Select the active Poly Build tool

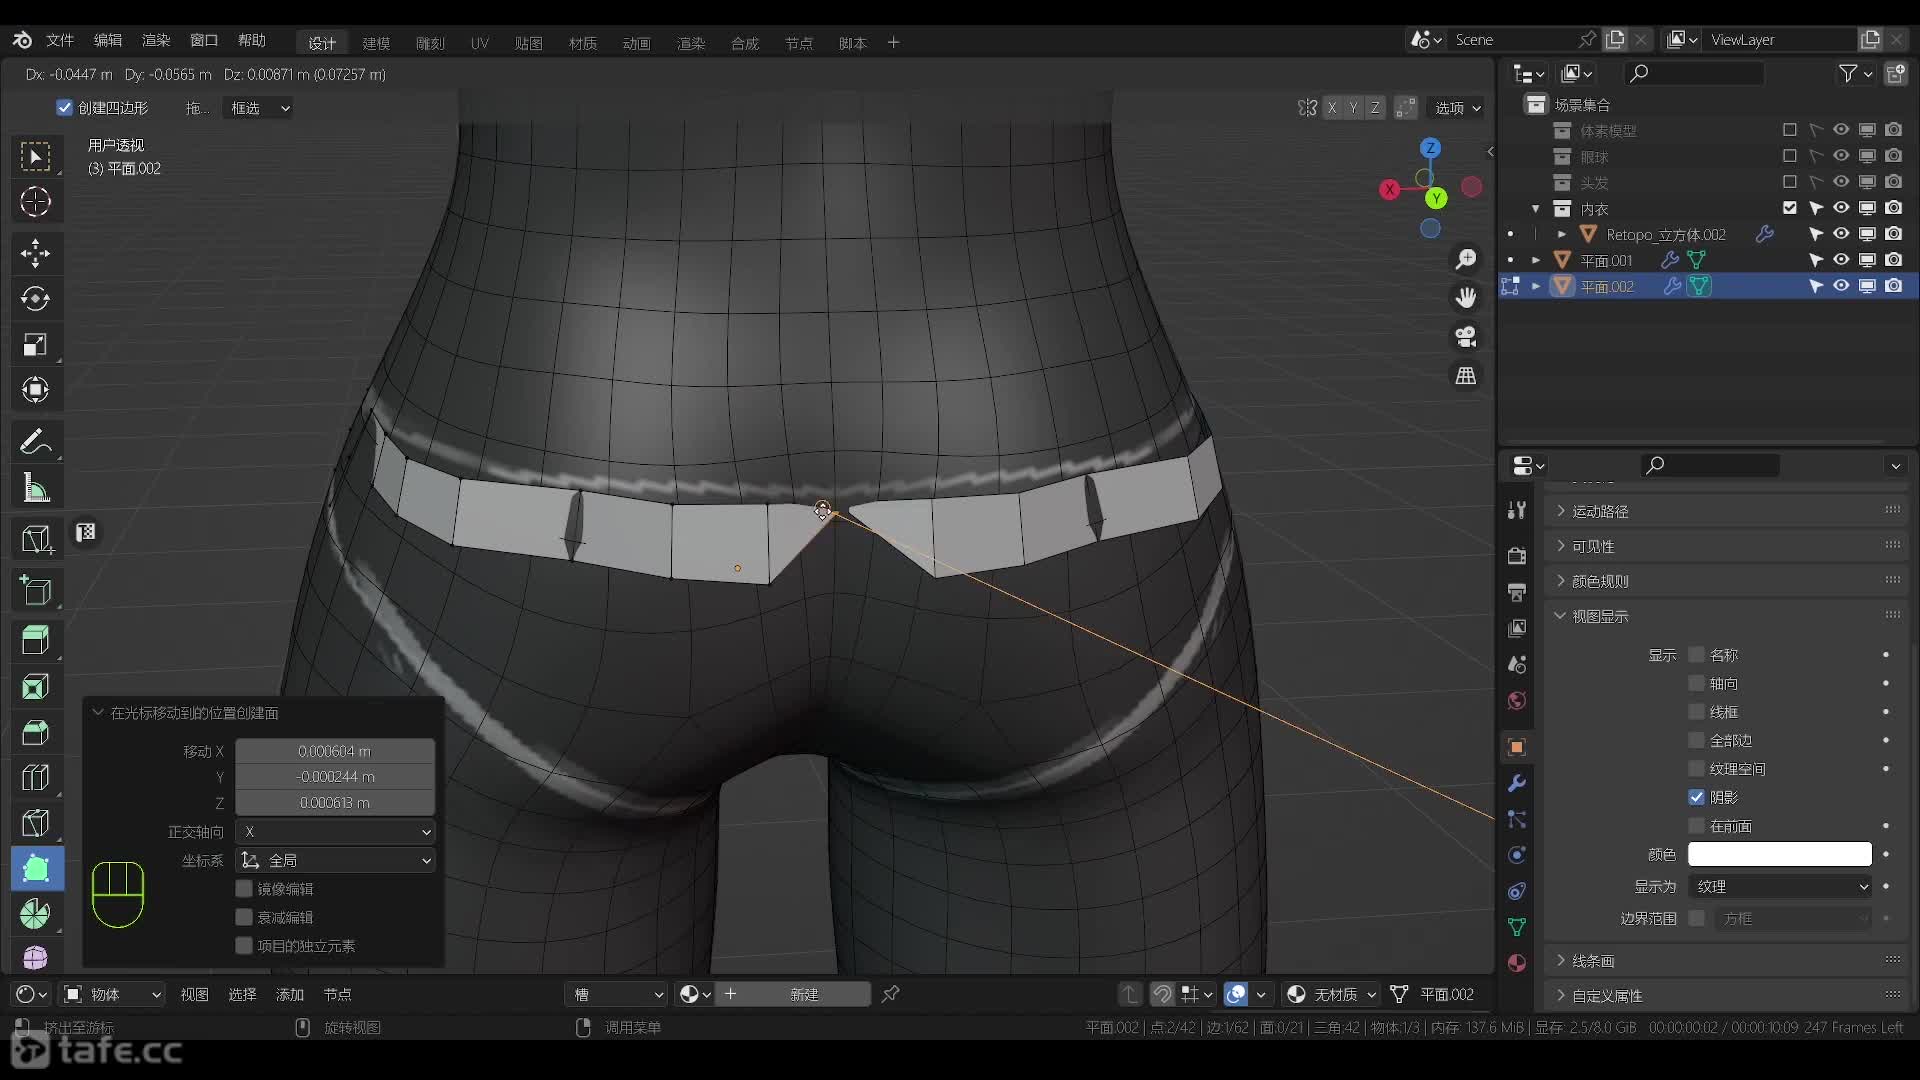pos(36,868)
